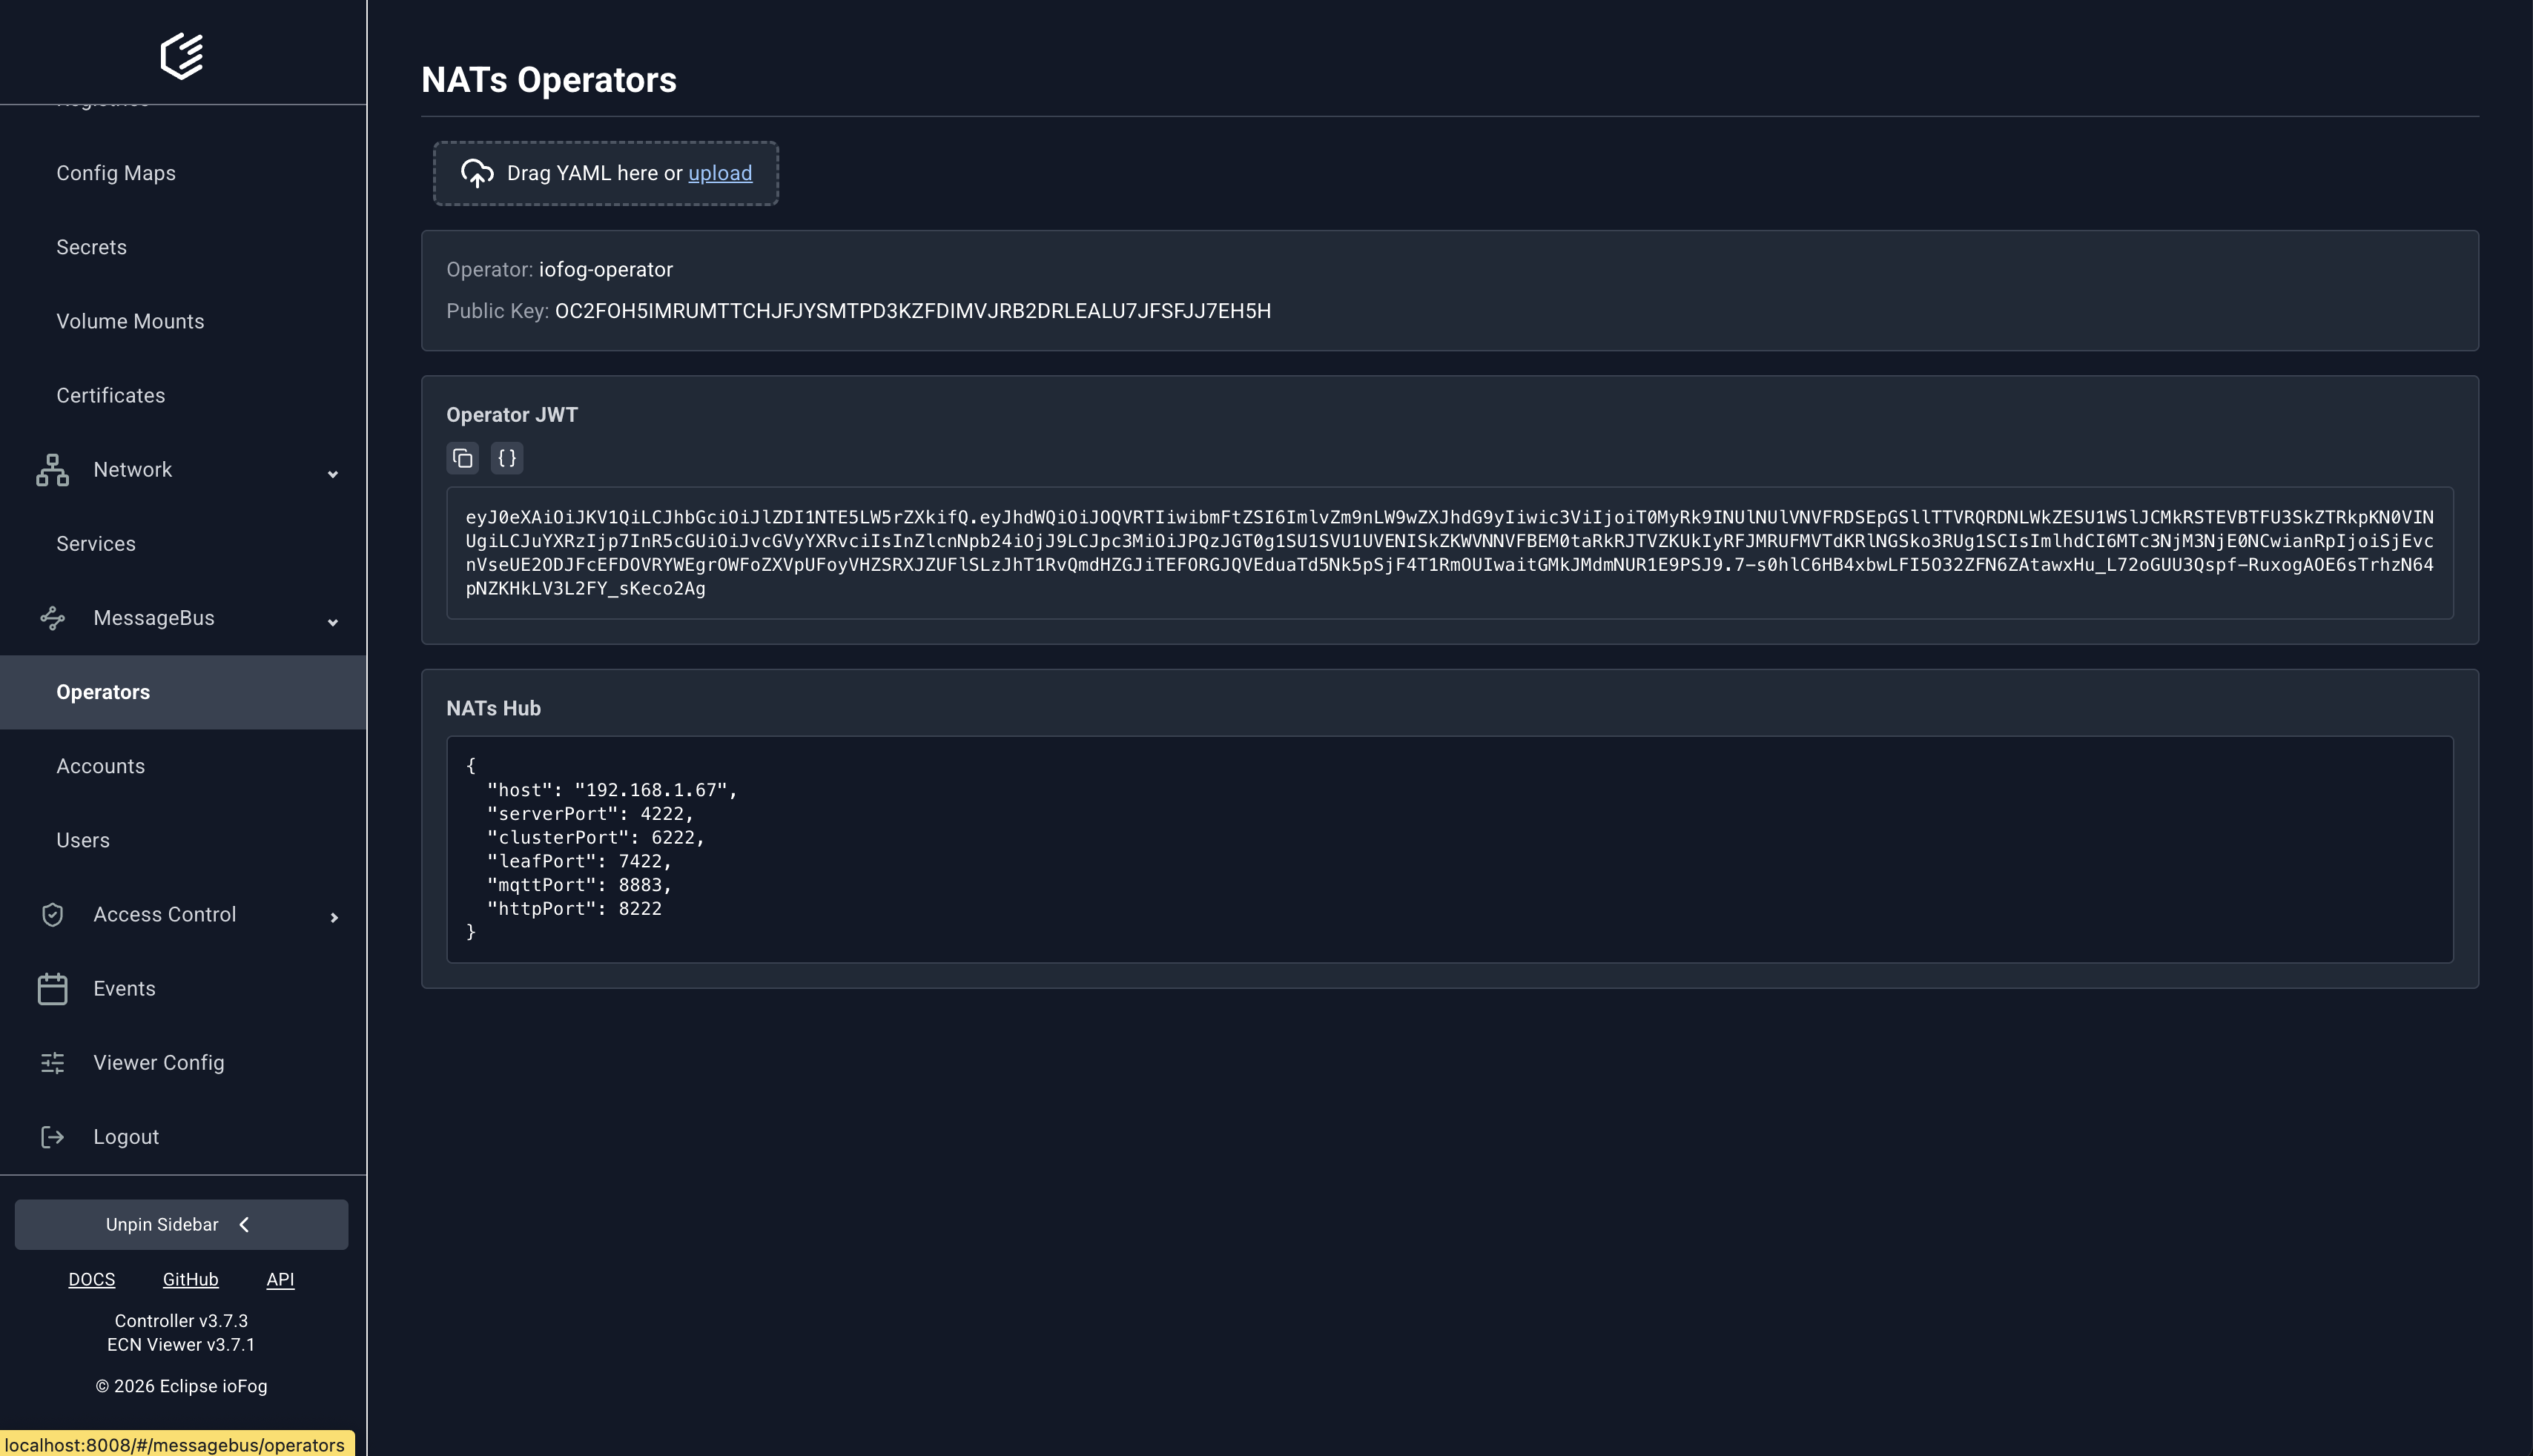Viewport: 2533px width, 1456px height.
Task: Copy the Operator JWT to clipboard
Action: pyautogui.click(x=462, y=458)
